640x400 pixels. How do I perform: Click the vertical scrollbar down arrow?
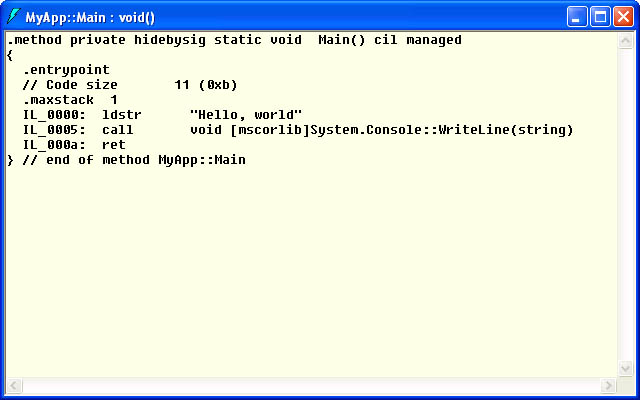[x=625, y=368]
